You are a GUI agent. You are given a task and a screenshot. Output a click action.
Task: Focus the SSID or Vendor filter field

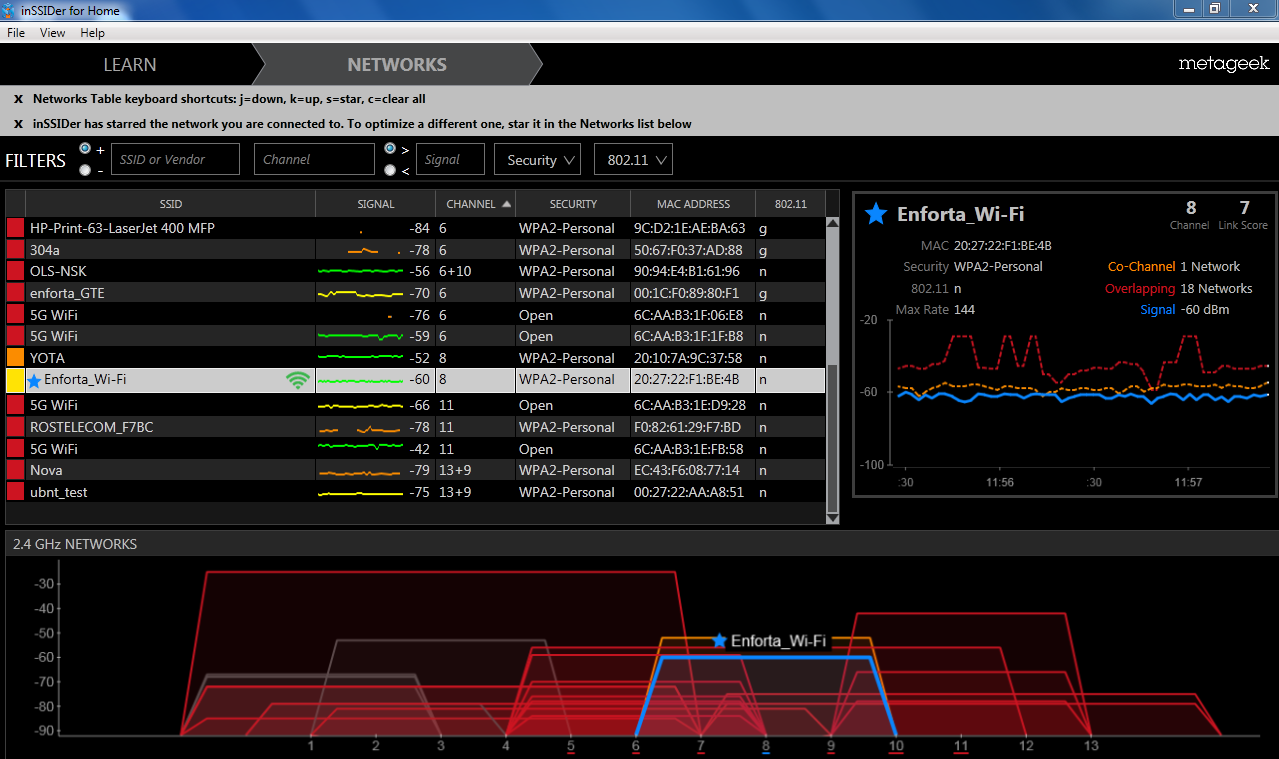pos(175,160)
